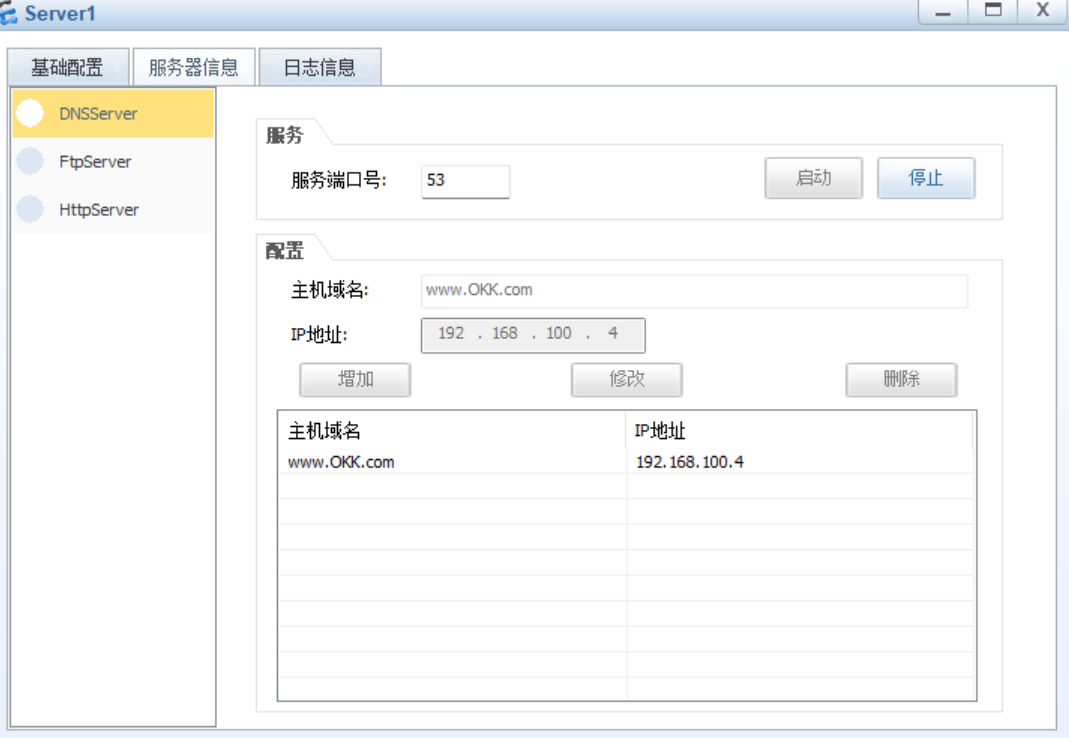1069x738 pixels.
Task: Select the FtpServer label in the list
Action: tap(95, 162)
